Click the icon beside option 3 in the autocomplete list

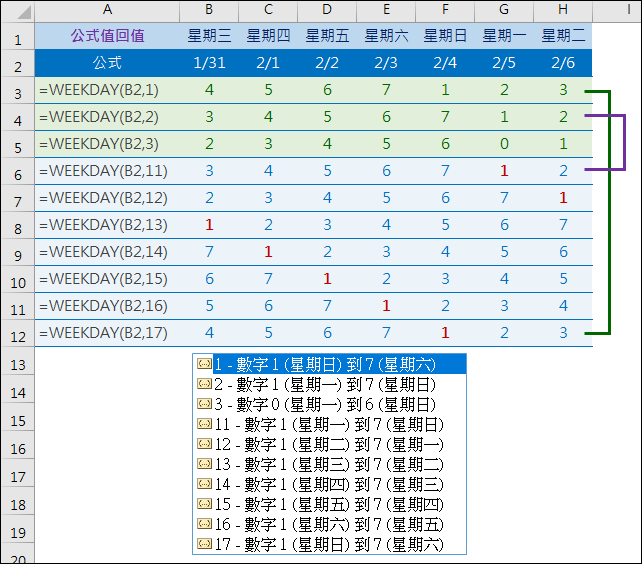[x=204, y=403]
